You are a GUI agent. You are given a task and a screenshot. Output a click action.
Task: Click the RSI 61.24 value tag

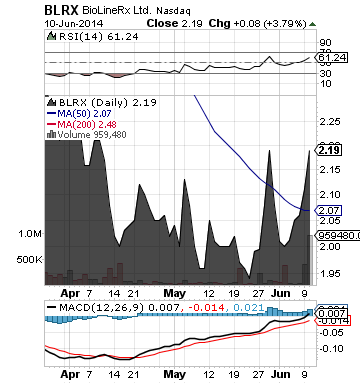pos(331,58)
